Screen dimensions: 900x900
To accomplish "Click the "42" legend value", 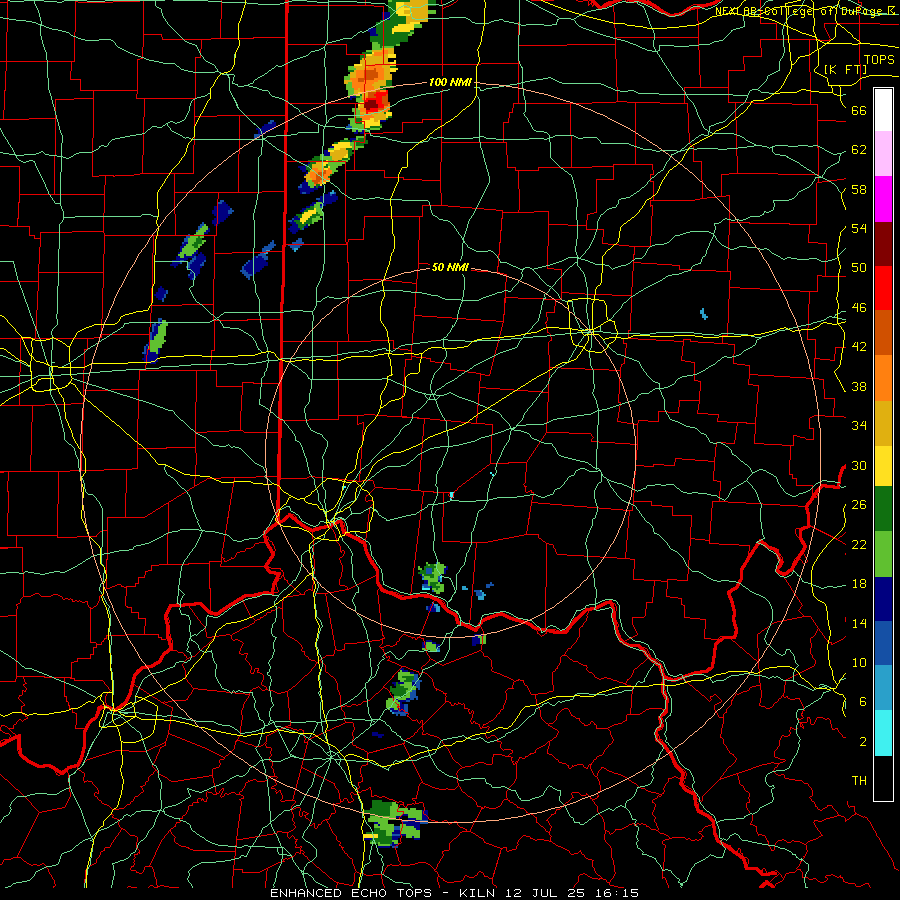I will click(x=859, y=347).
